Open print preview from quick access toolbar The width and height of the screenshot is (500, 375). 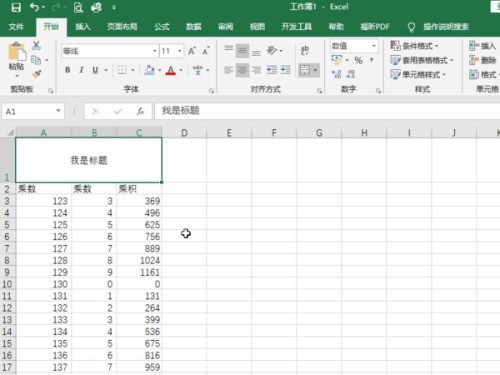coord(78,7)
